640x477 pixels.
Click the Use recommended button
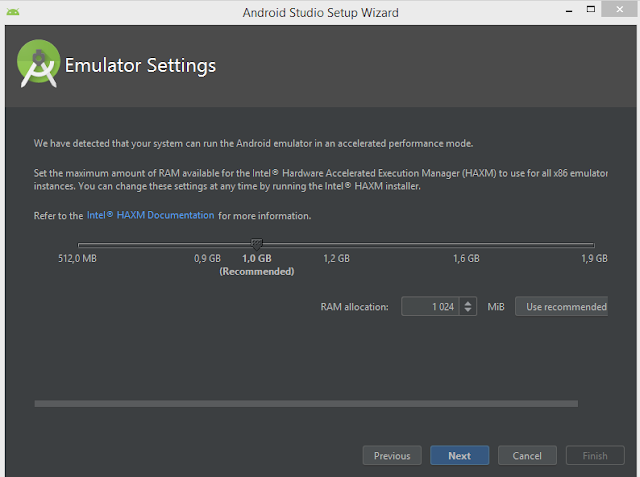[x=562, y=306]
